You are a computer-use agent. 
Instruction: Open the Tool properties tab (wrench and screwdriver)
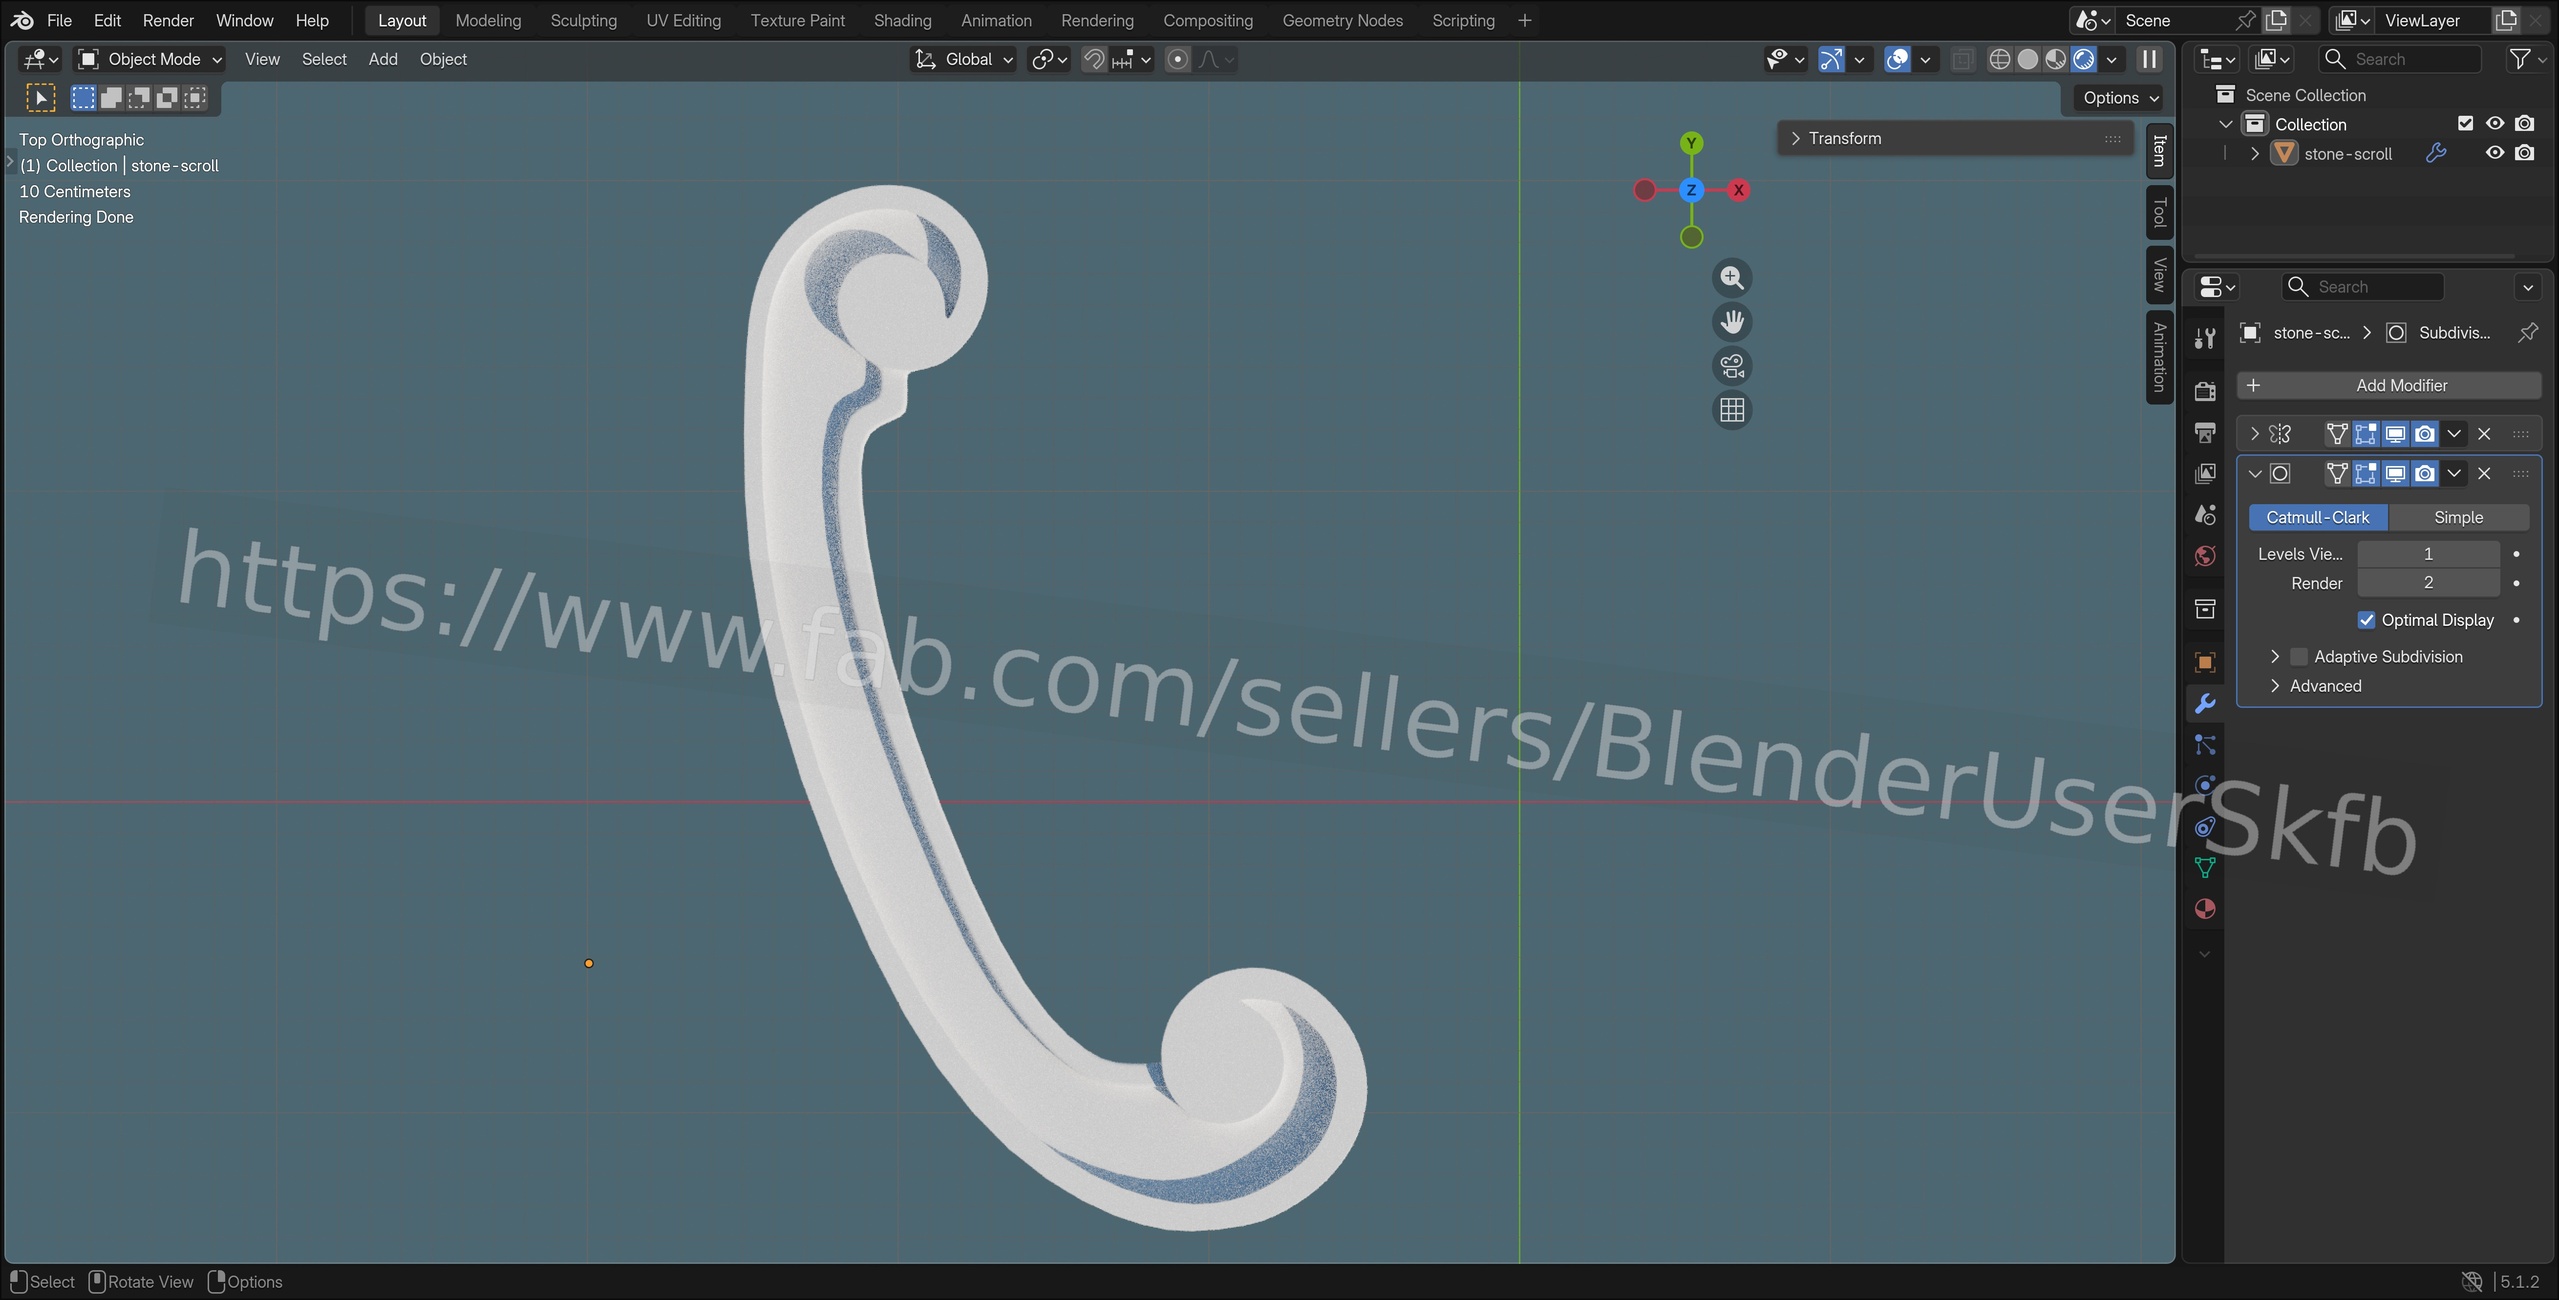pos(2205,338)
